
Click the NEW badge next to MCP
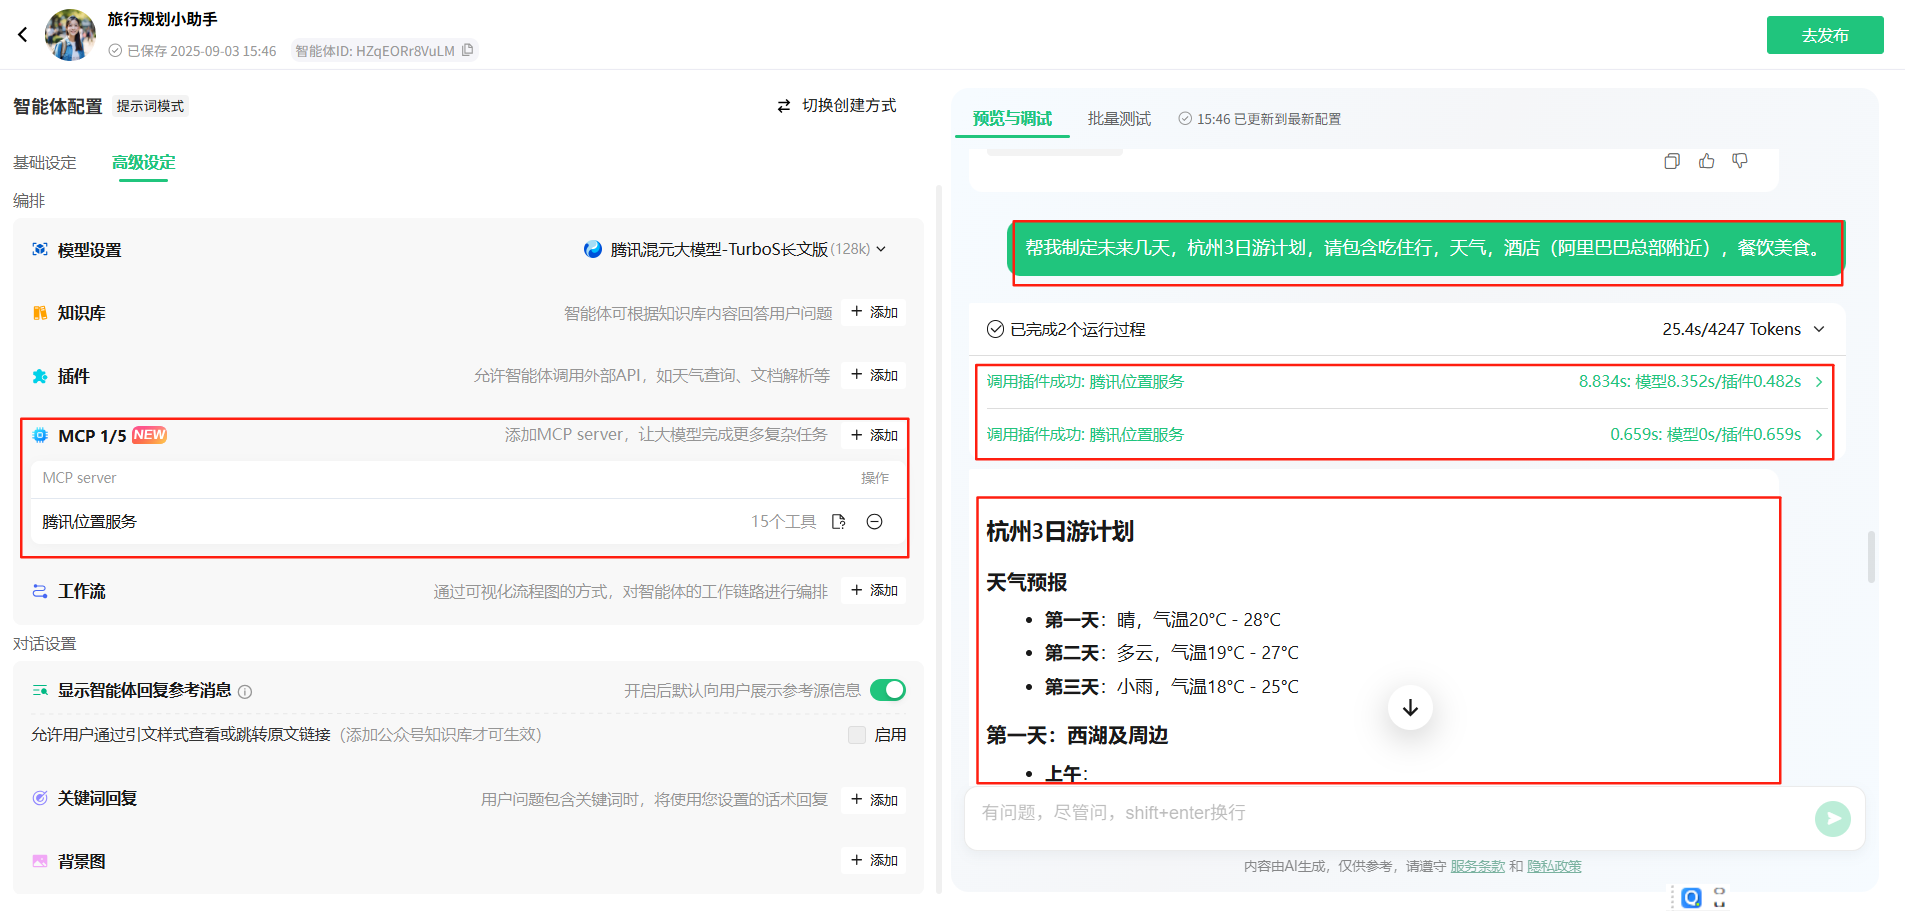click(x=149, y=435)
